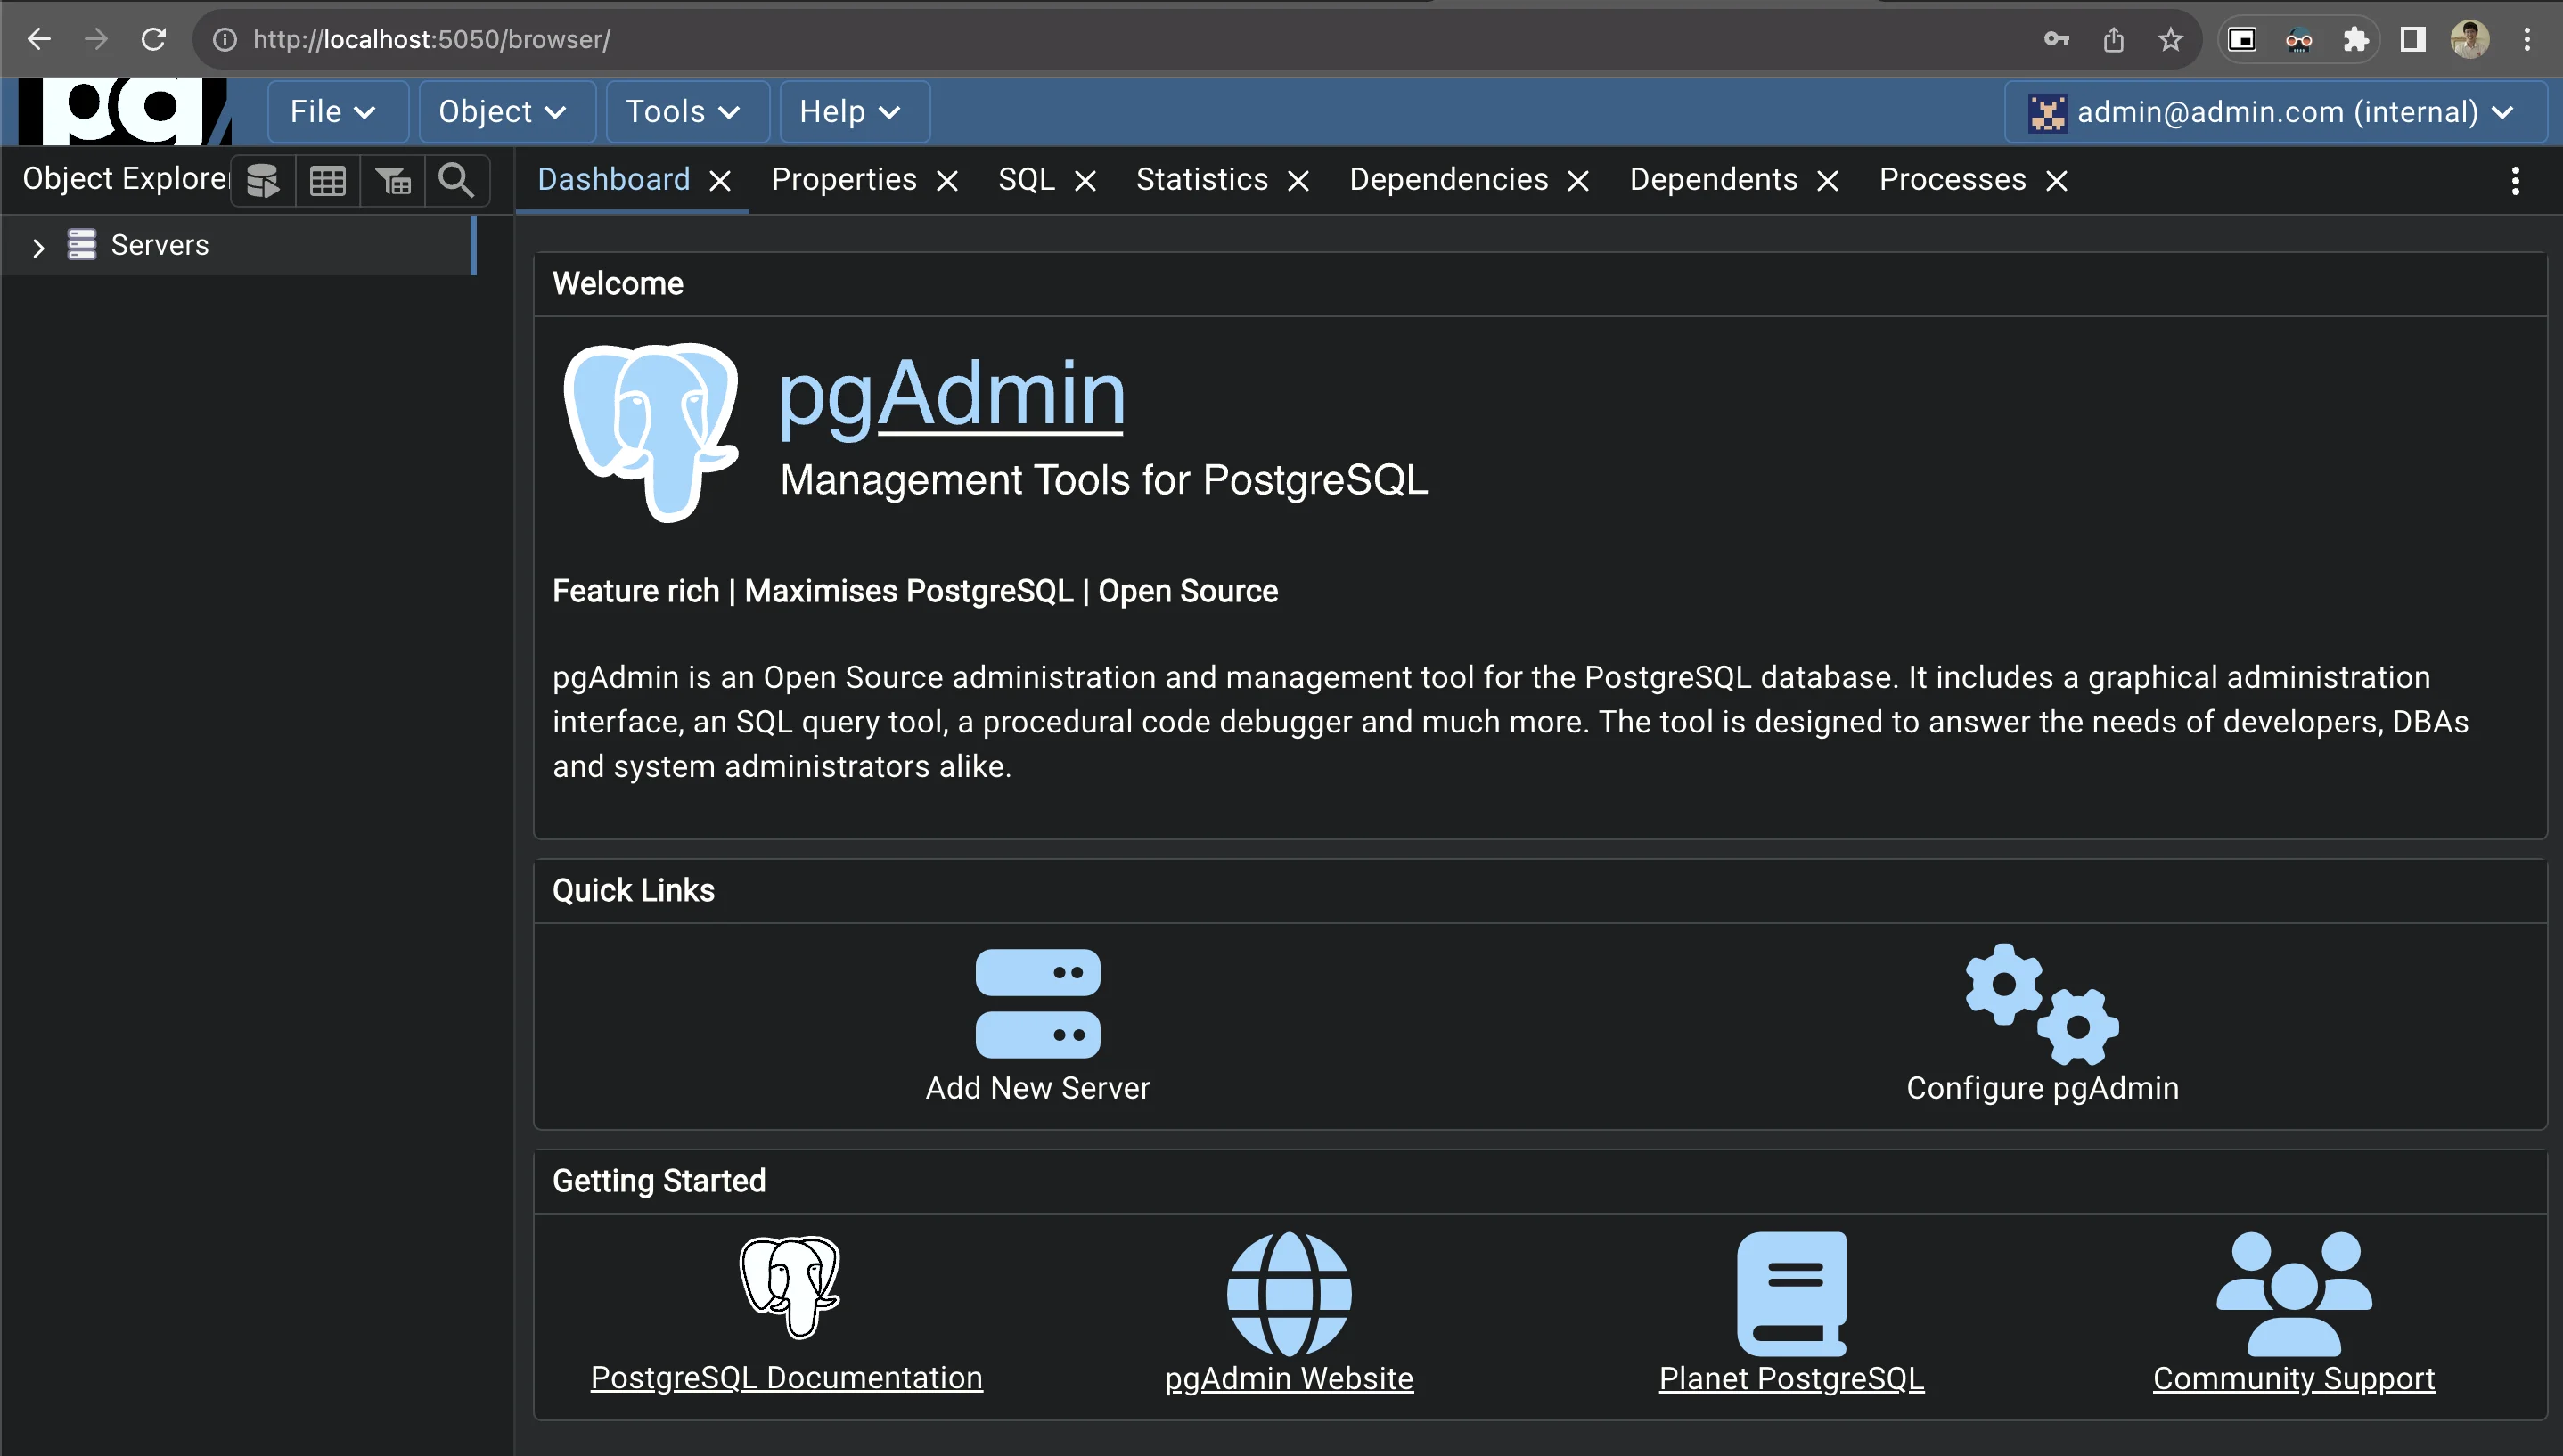Close the Dependencies tab
Image resolution: width=2563 pixels, height=1456 pixels.
[1578, 181]
